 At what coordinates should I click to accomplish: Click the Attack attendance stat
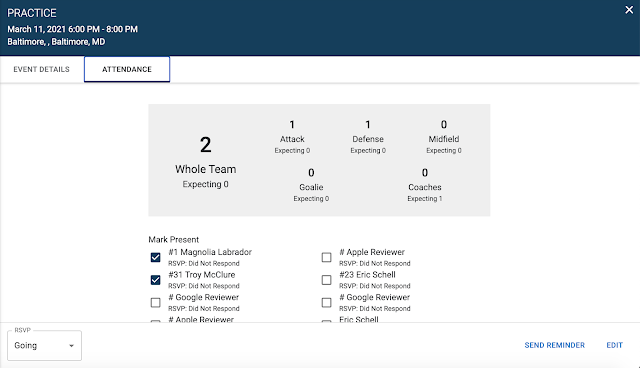pyautogui.click(x=292, y=137)
